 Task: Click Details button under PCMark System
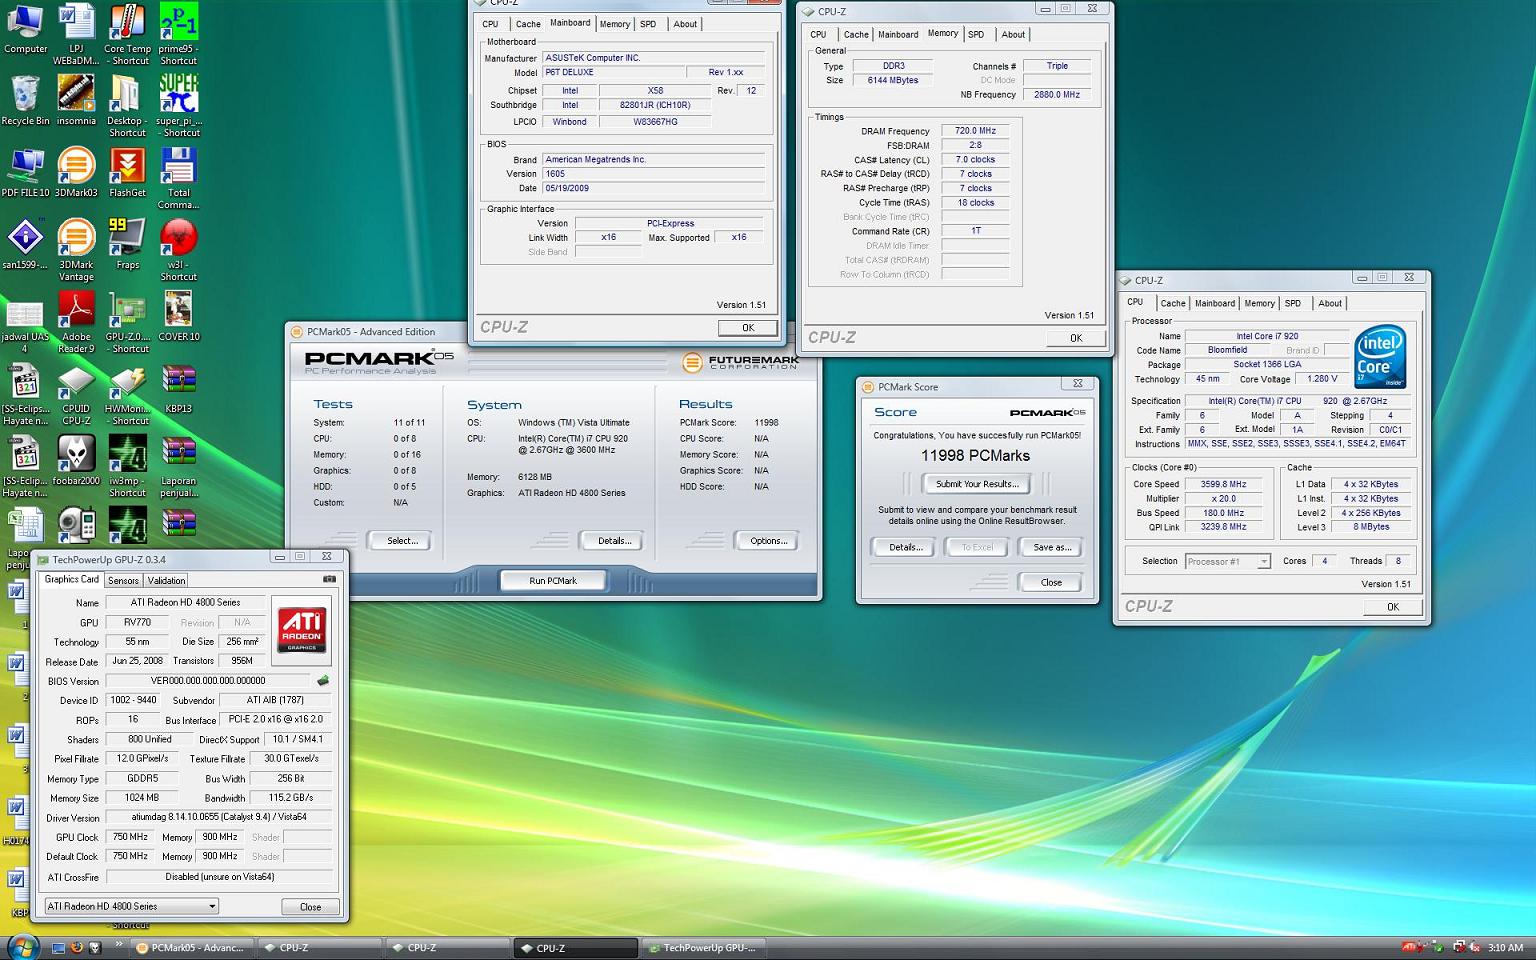(614, 540)
